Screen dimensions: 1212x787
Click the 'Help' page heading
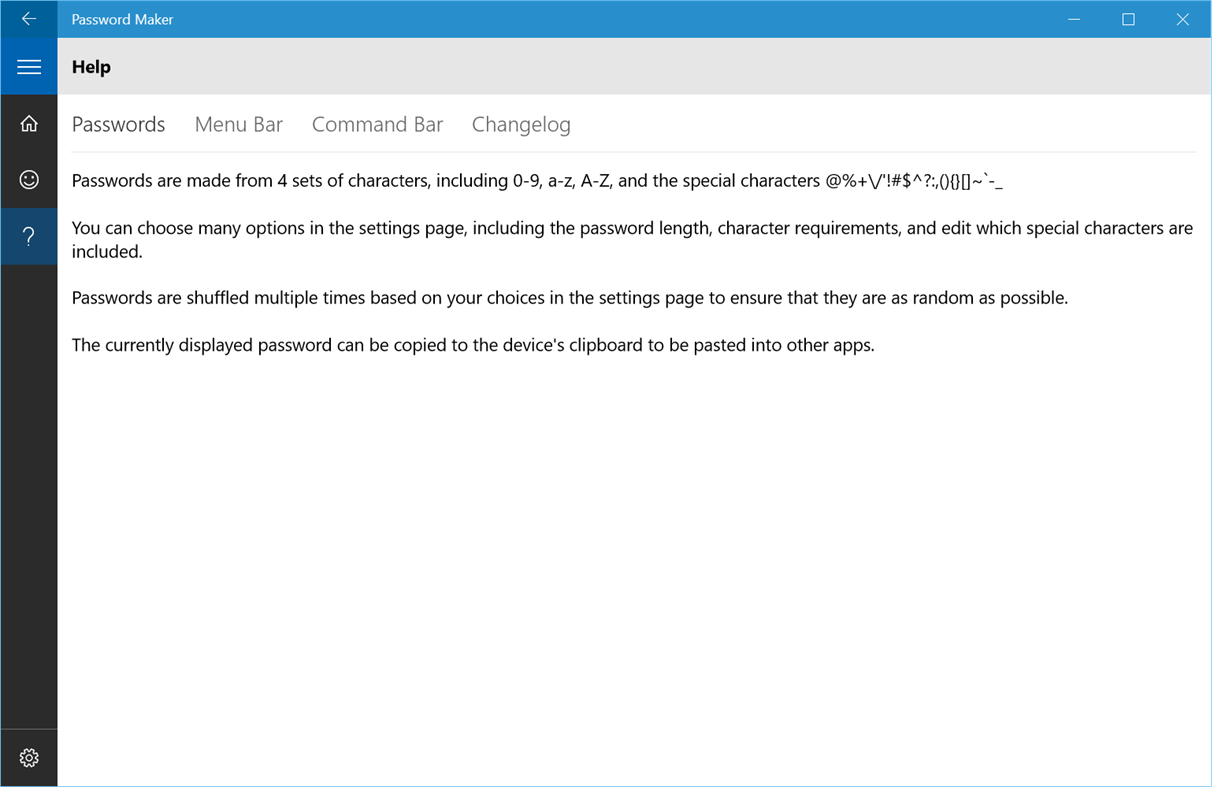91,67
